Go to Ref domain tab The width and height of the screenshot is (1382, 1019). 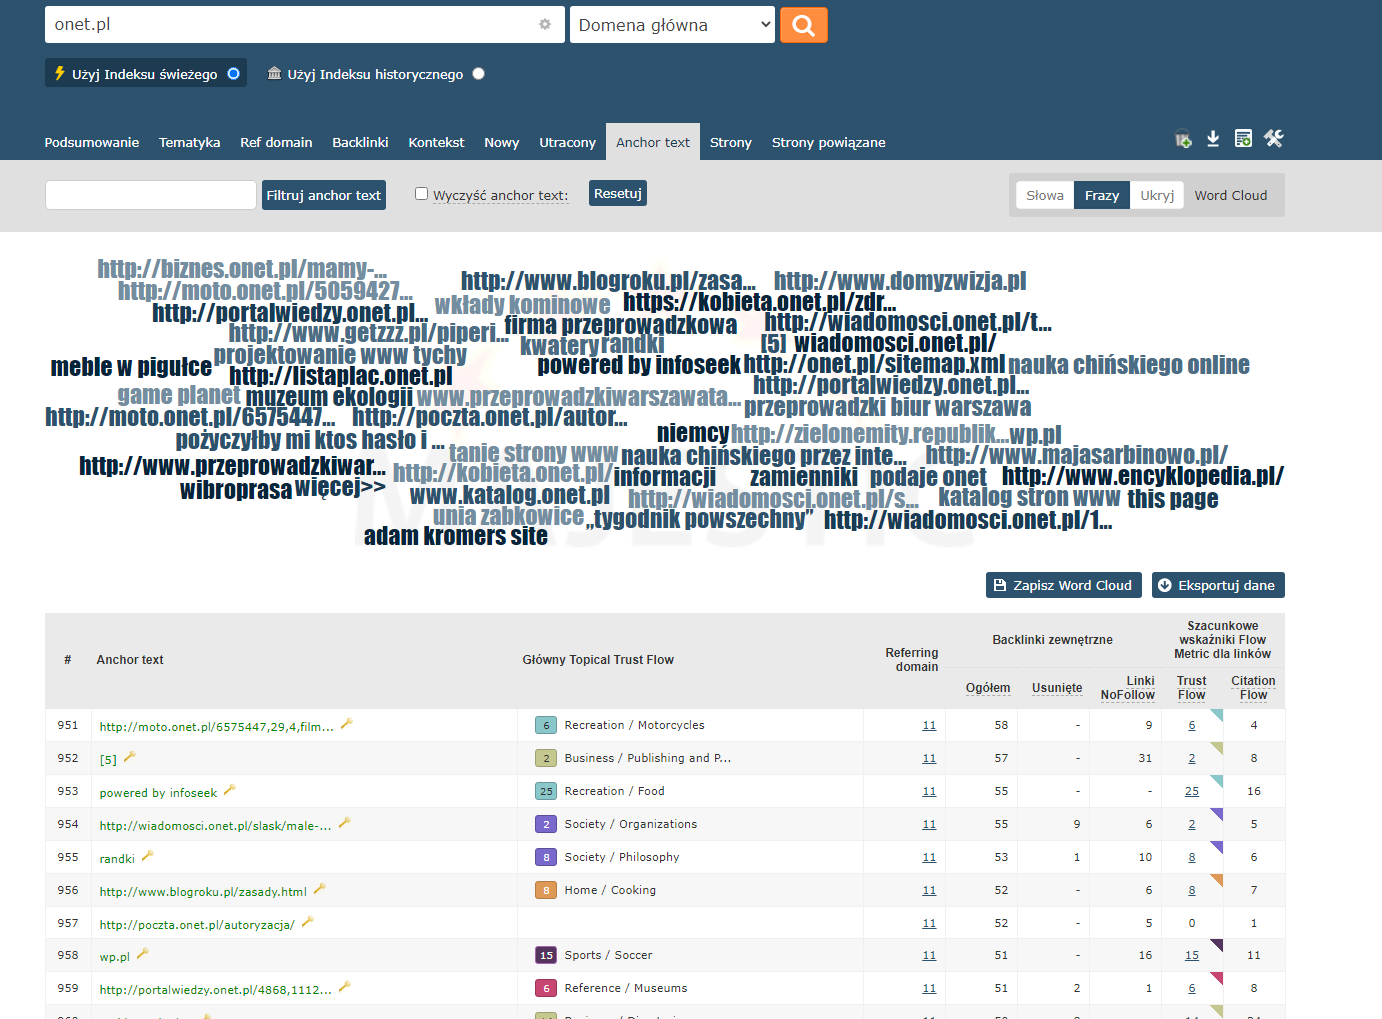click(276, 142)
